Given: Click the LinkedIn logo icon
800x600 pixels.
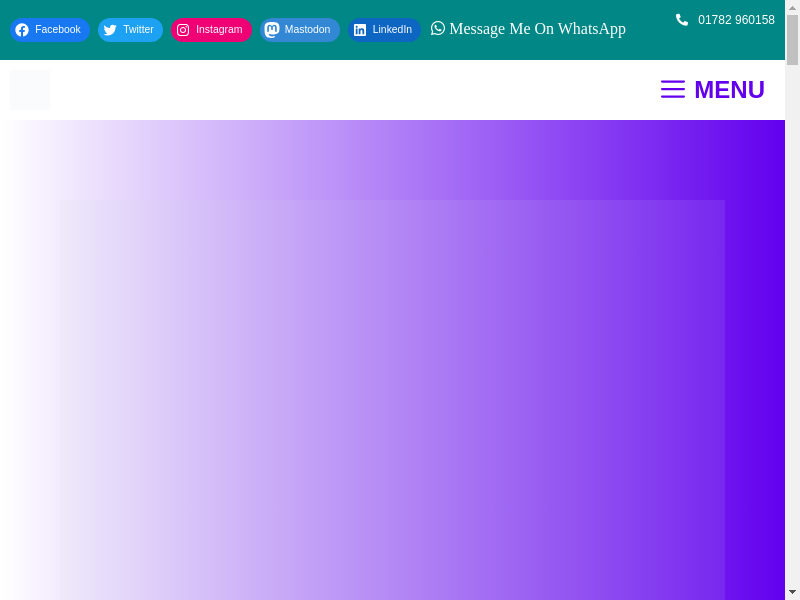Looking at the screenshot, I should point(360,30).
